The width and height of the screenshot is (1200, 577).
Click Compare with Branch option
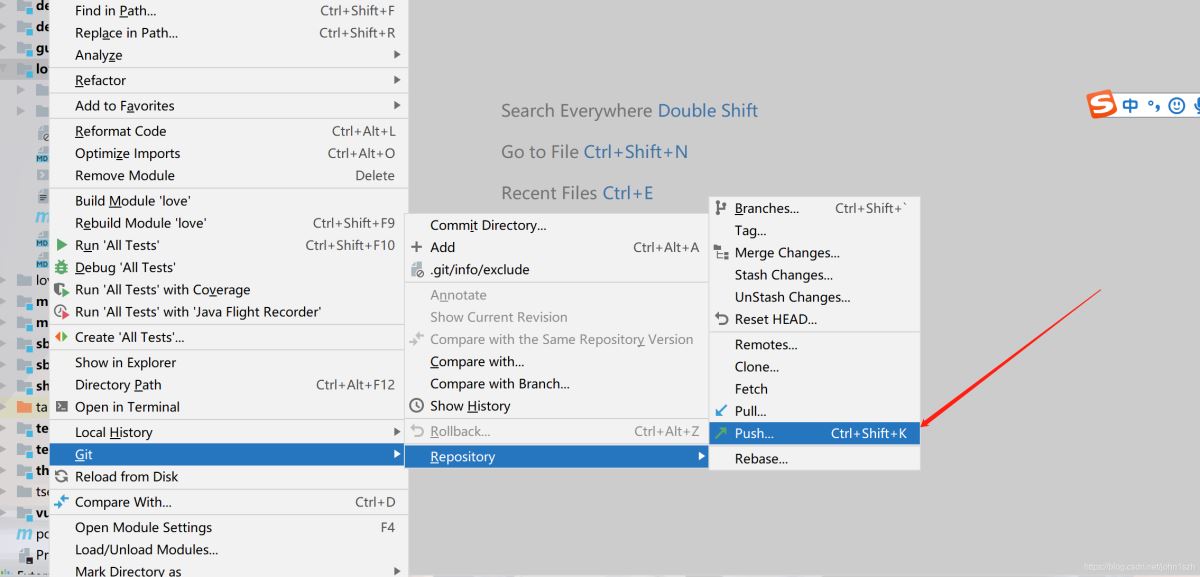[500, 384]
